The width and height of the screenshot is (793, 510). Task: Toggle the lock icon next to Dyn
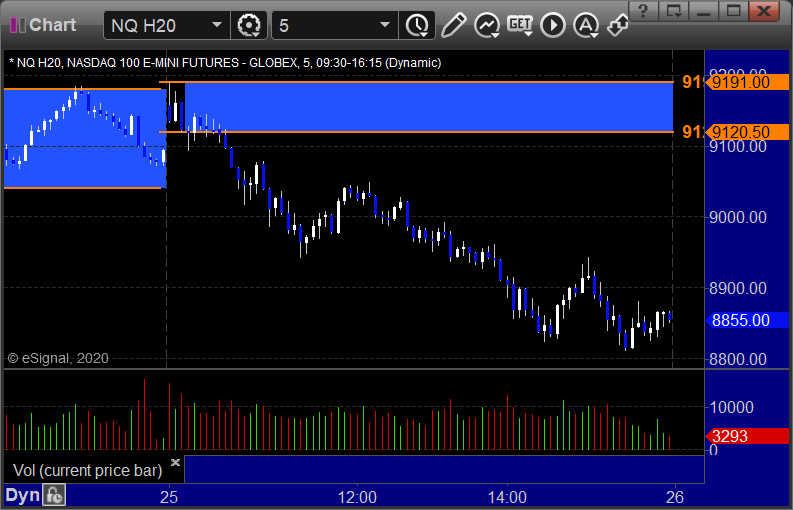(54, 496)
